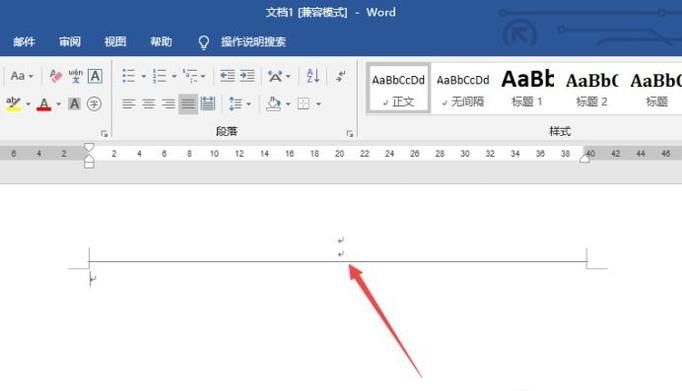Image resolution: width=682 pixels, height=391 pixels.
Task: Click the Phonetic Guide (wén) icon
Action: 76,76
